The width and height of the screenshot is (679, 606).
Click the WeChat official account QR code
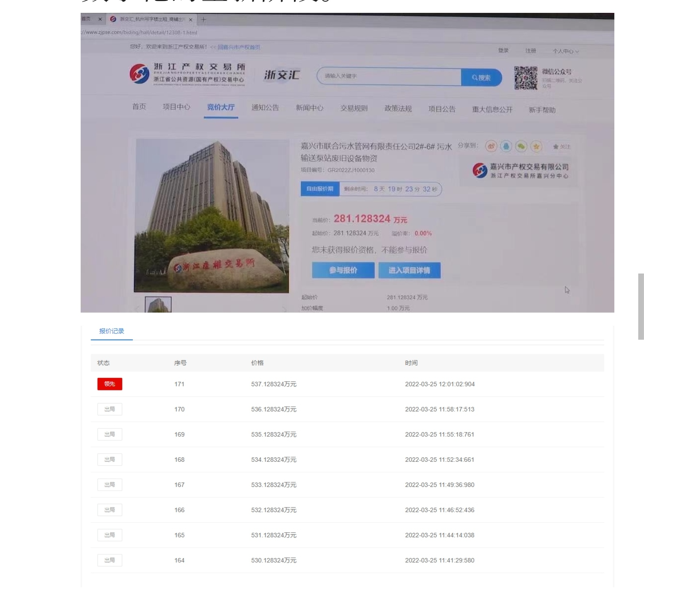click(526, 78)
